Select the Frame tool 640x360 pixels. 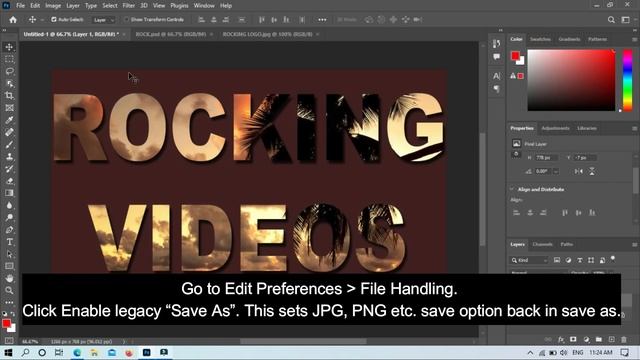(x=9, y=108)
